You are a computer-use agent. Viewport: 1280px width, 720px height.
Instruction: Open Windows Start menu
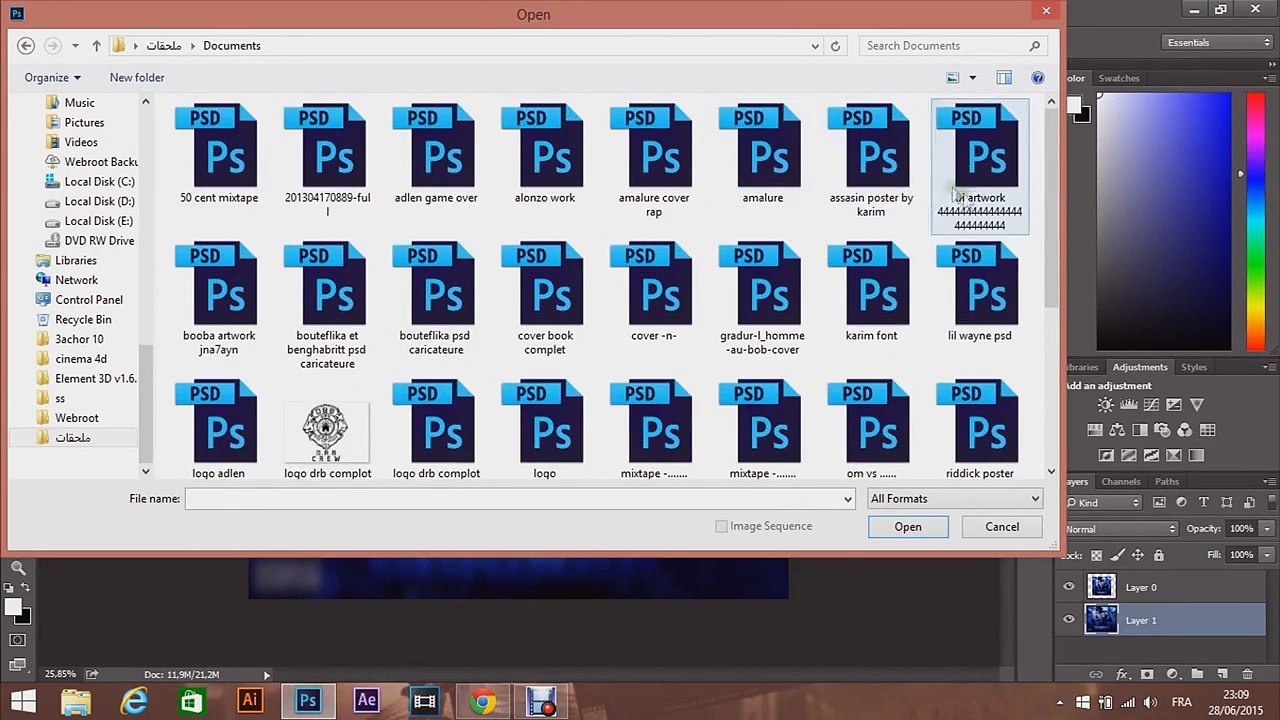tap(21, 701)
